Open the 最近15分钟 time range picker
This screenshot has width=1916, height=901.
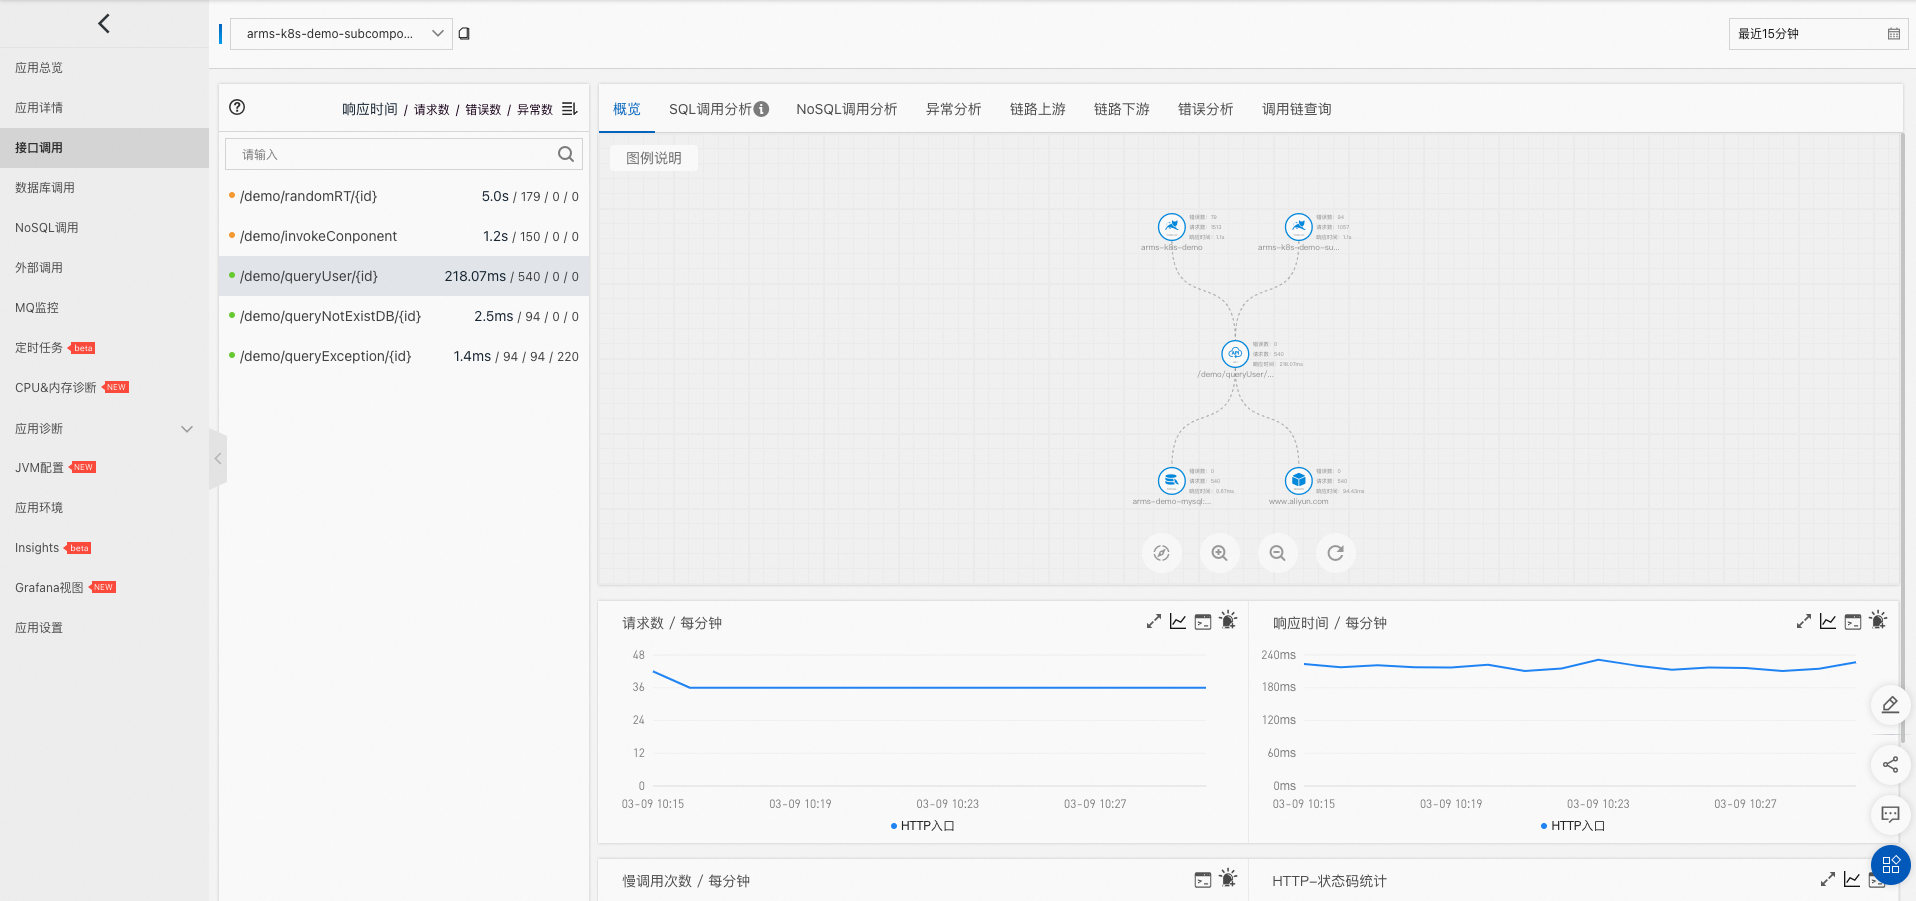(x=1818, y=34)
